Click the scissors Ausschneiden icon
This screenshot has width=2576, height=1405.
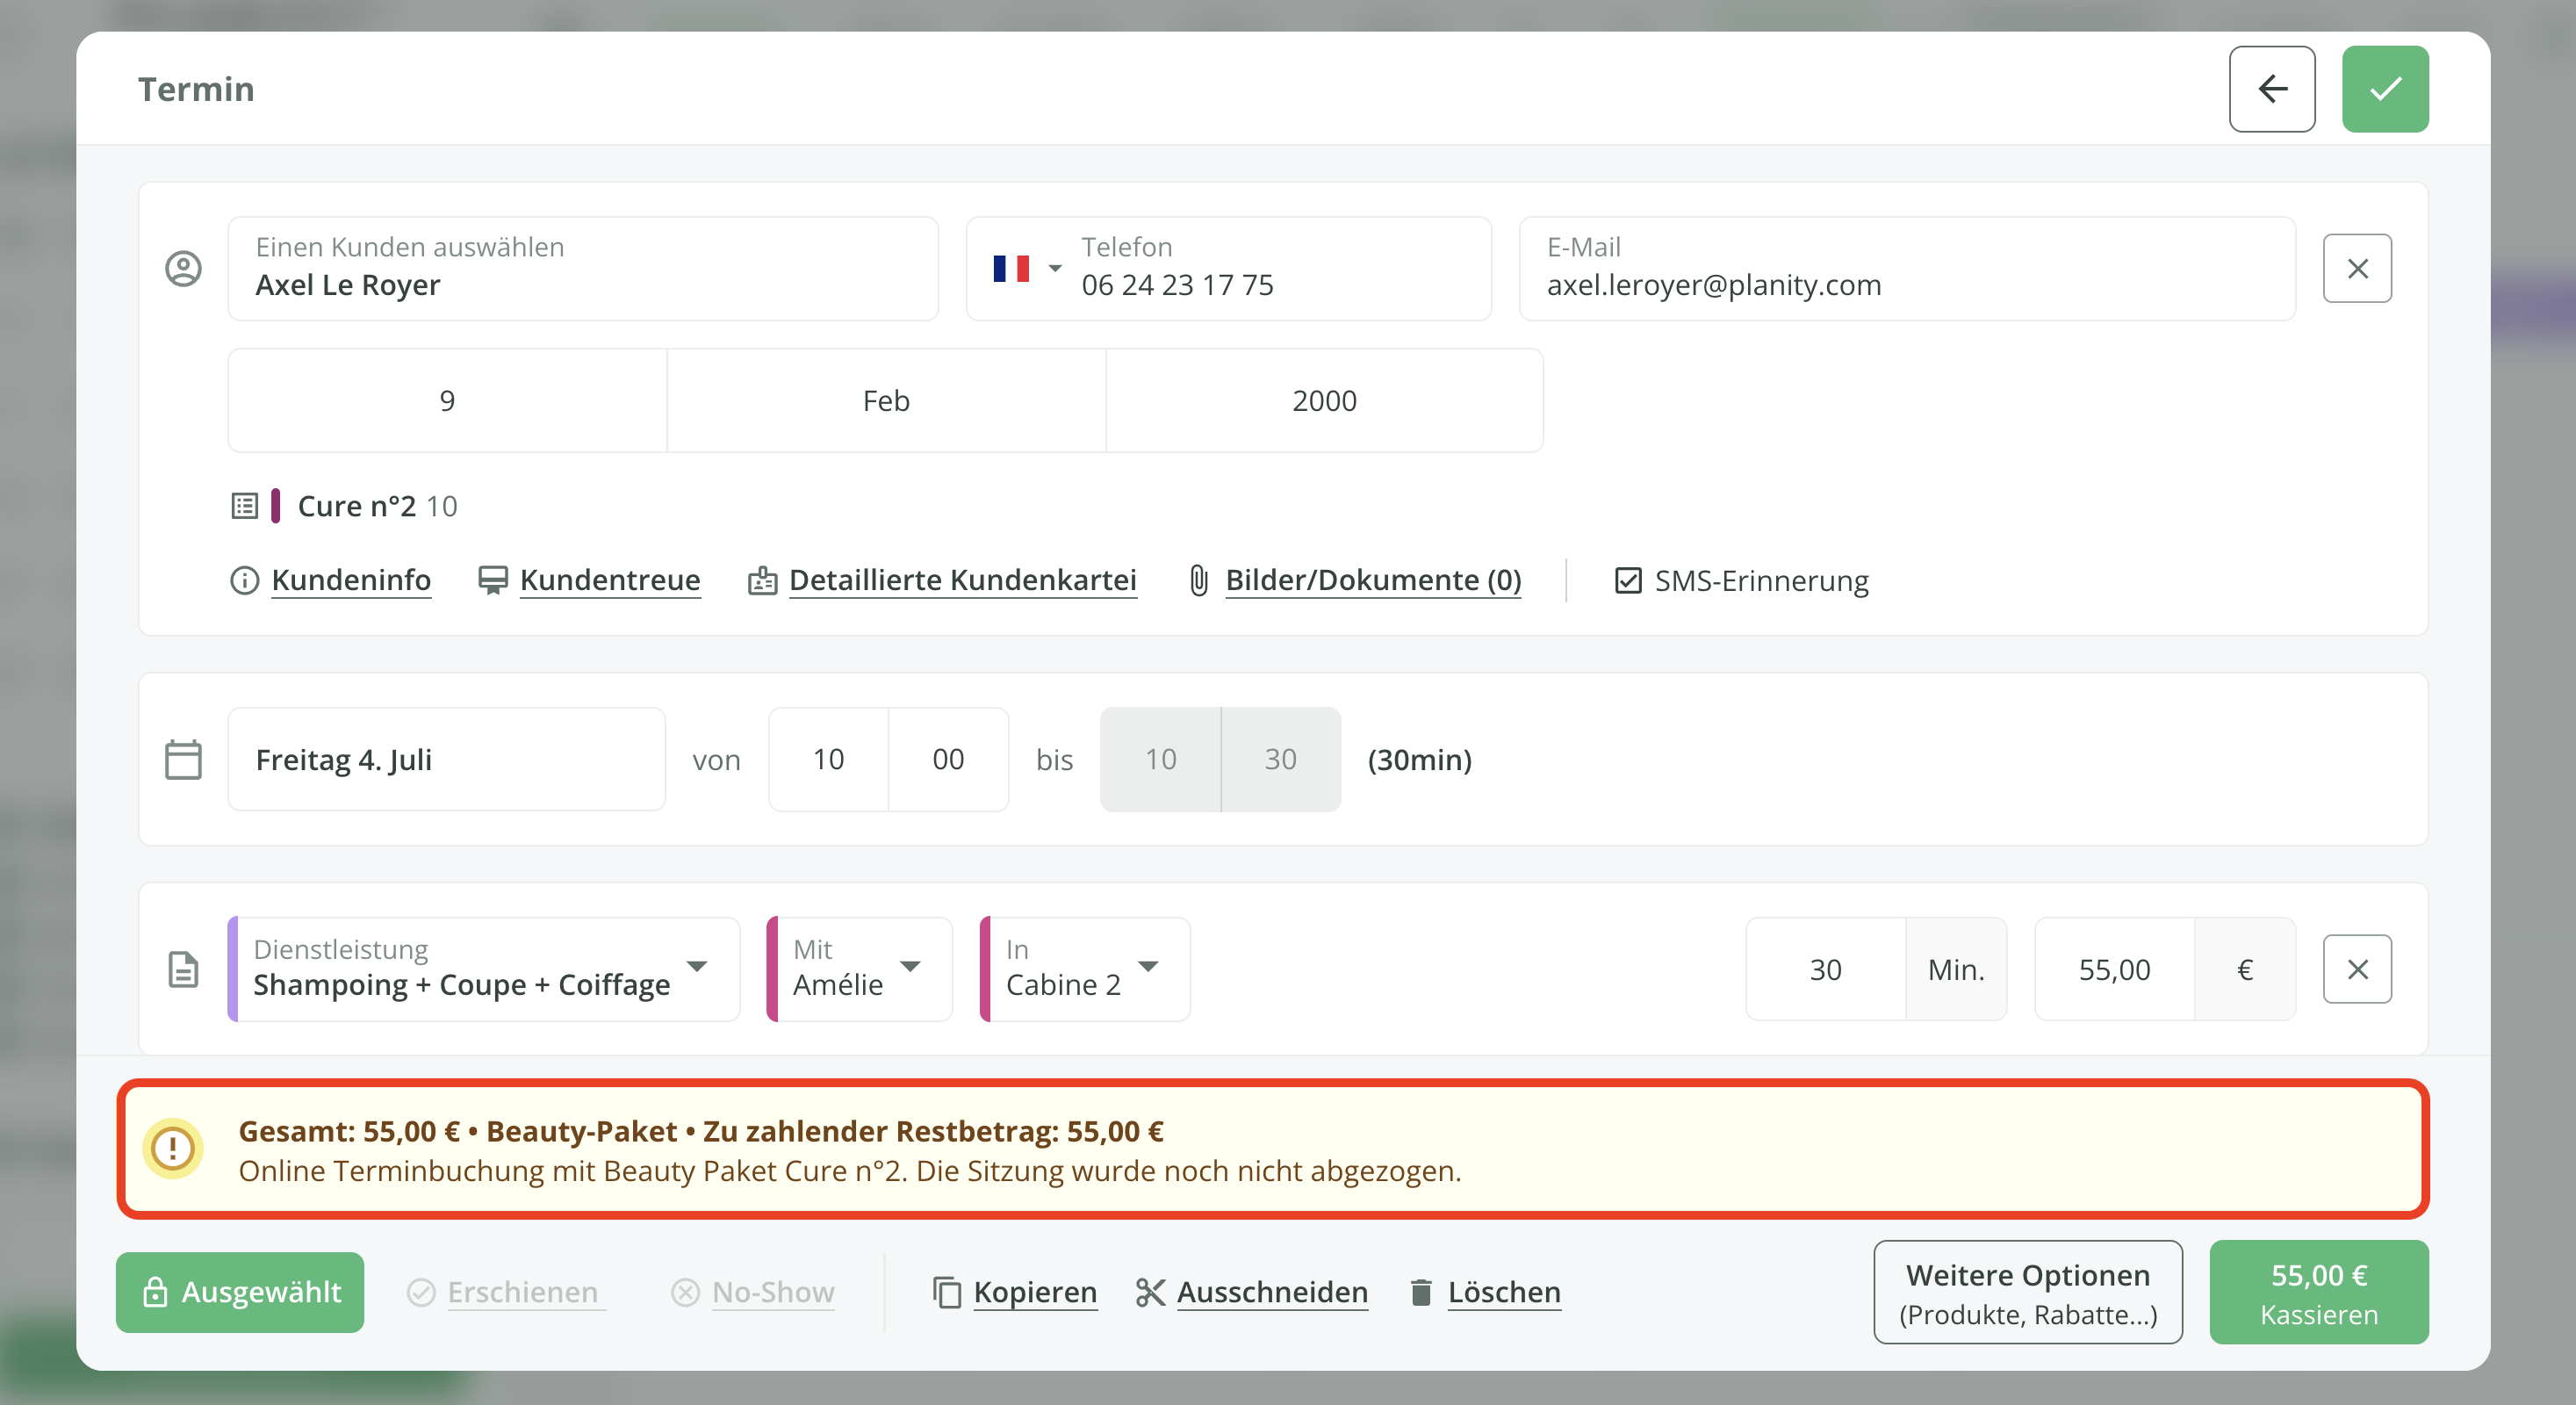1150,1292
